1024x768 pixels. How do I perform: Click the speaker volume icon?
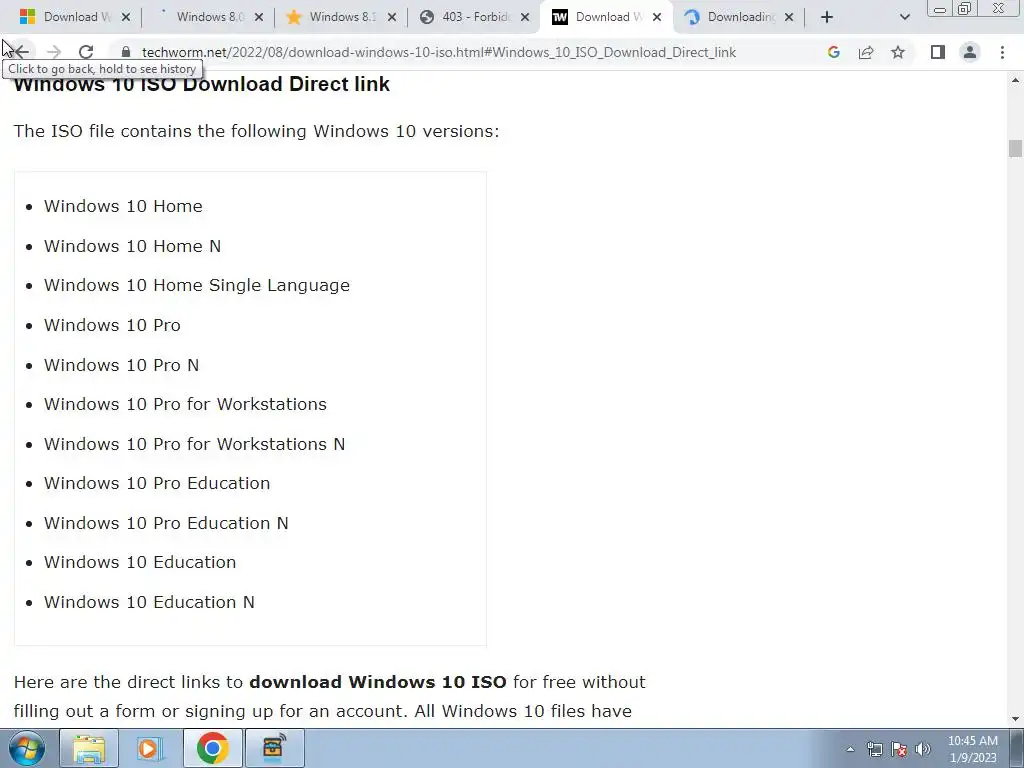coord(923,749)
